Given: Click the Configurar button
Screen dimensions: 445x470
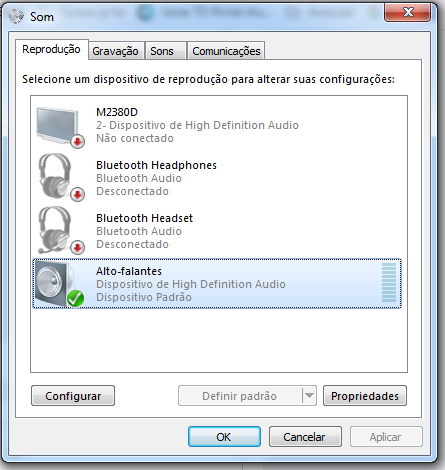Looking at the screenshot, I should click(73, 396).
